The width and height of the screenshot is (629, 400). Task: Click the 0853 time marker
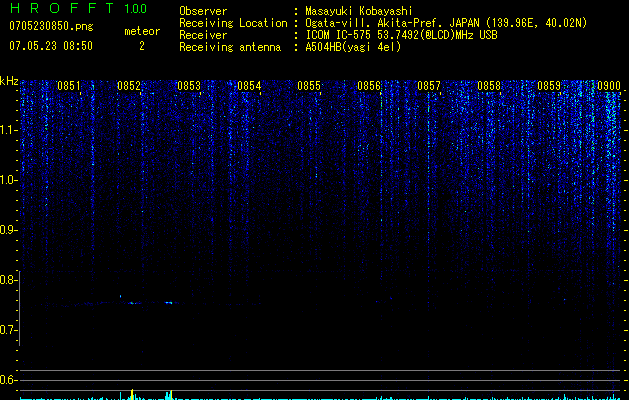189,86
